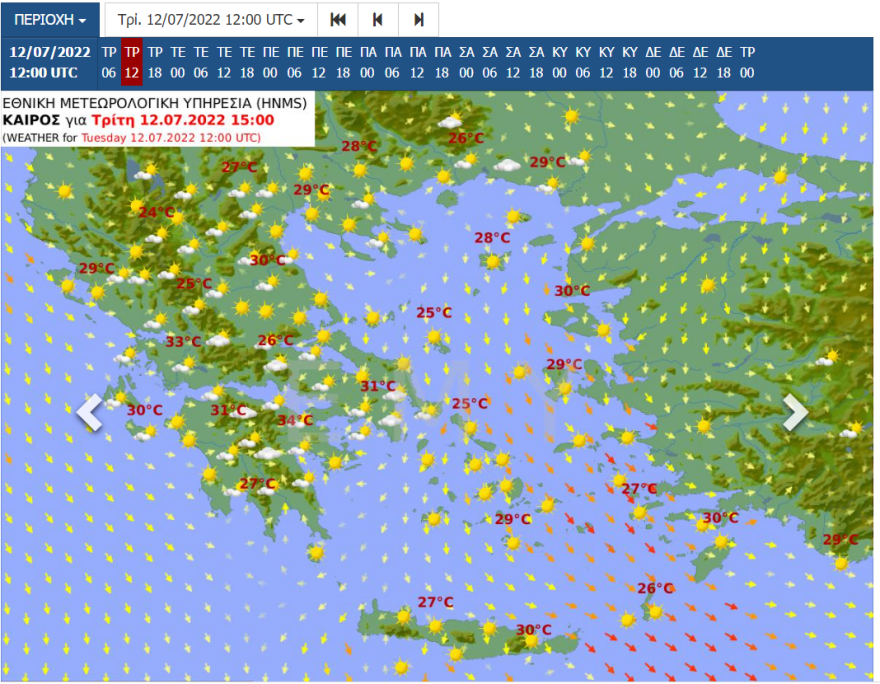Select the ΠΑ 00 forecast time
The image size is (880, 684).
(x=368, y=62)
